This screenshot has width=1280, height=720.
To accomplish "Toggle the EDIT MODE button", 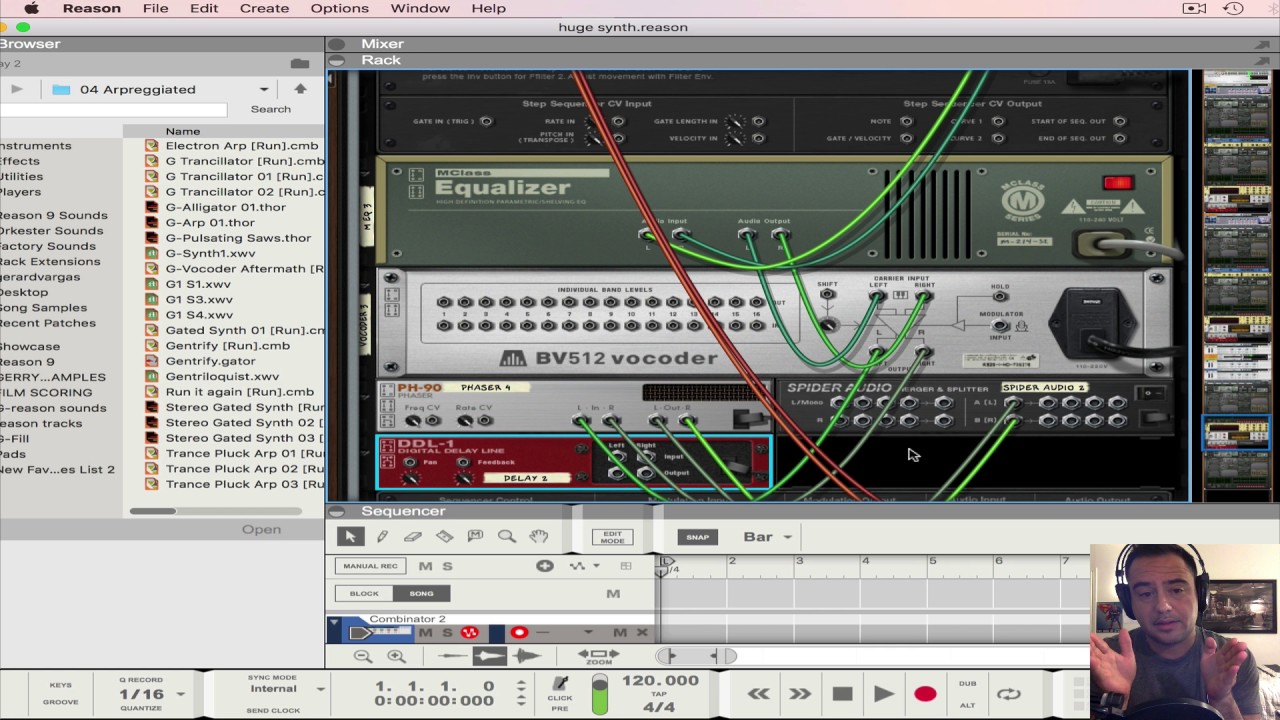I will pos(612,537).
